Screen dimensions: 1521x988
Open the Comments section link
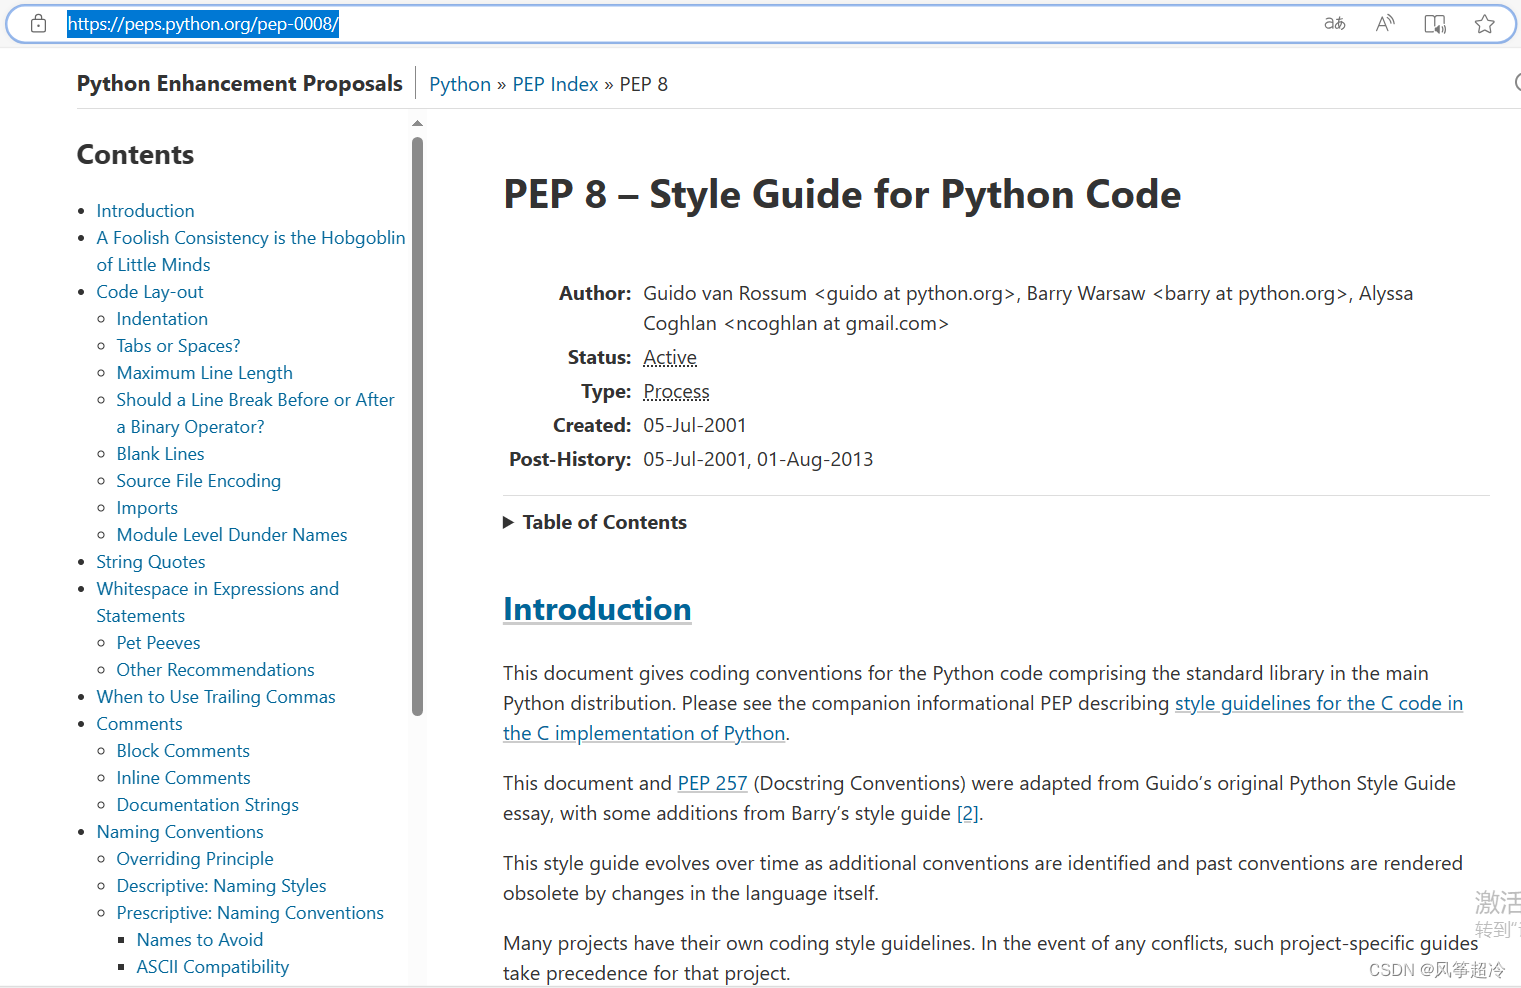tap(139, 724)
